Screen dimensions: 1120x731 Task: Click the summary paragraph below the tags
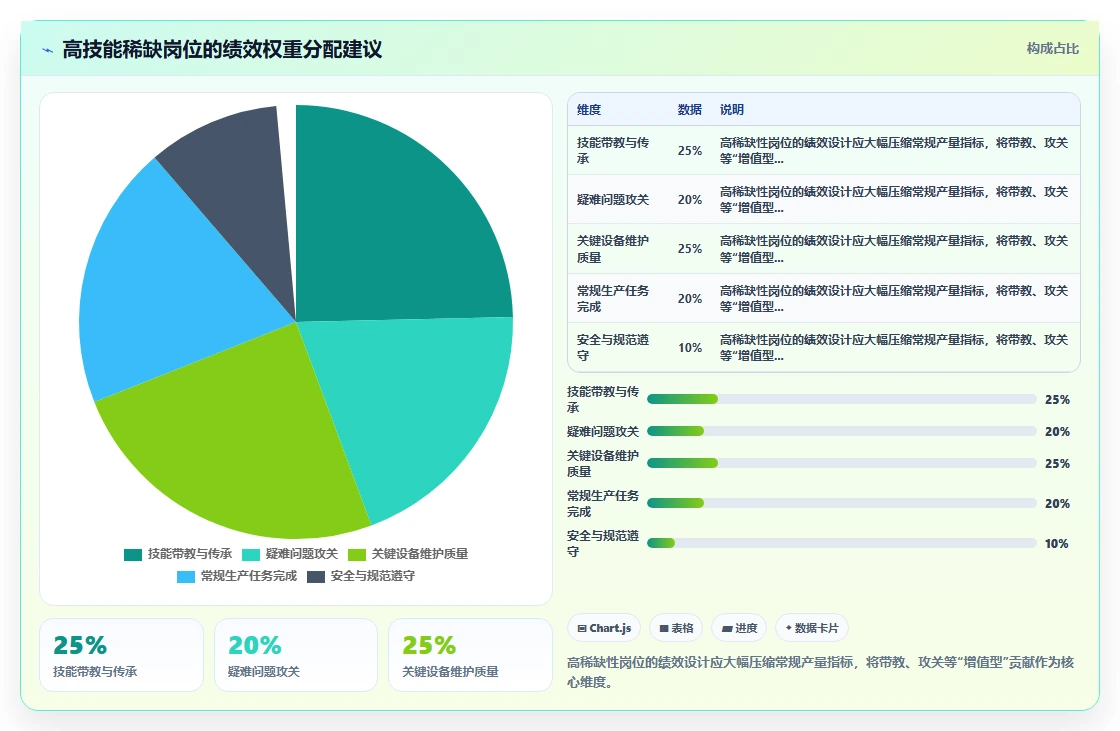pyautogui.click(x=821, y=672)
